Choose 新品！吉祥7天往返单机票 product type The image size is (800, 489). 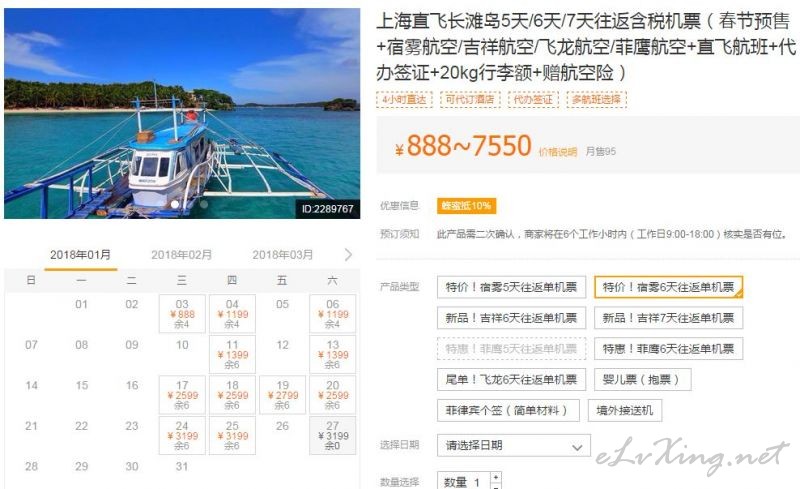668,318
